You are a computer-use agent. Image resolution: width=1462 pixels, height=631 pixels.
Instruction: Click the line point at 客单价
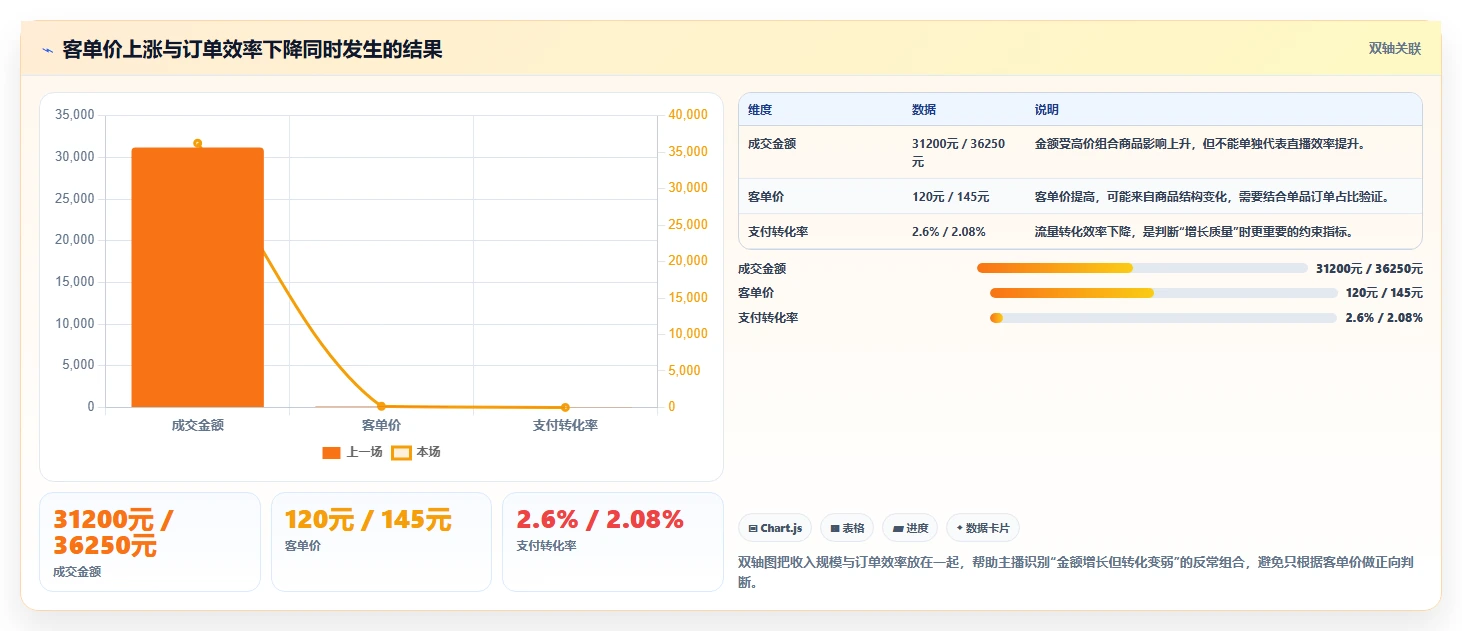[x=381, y=406]
